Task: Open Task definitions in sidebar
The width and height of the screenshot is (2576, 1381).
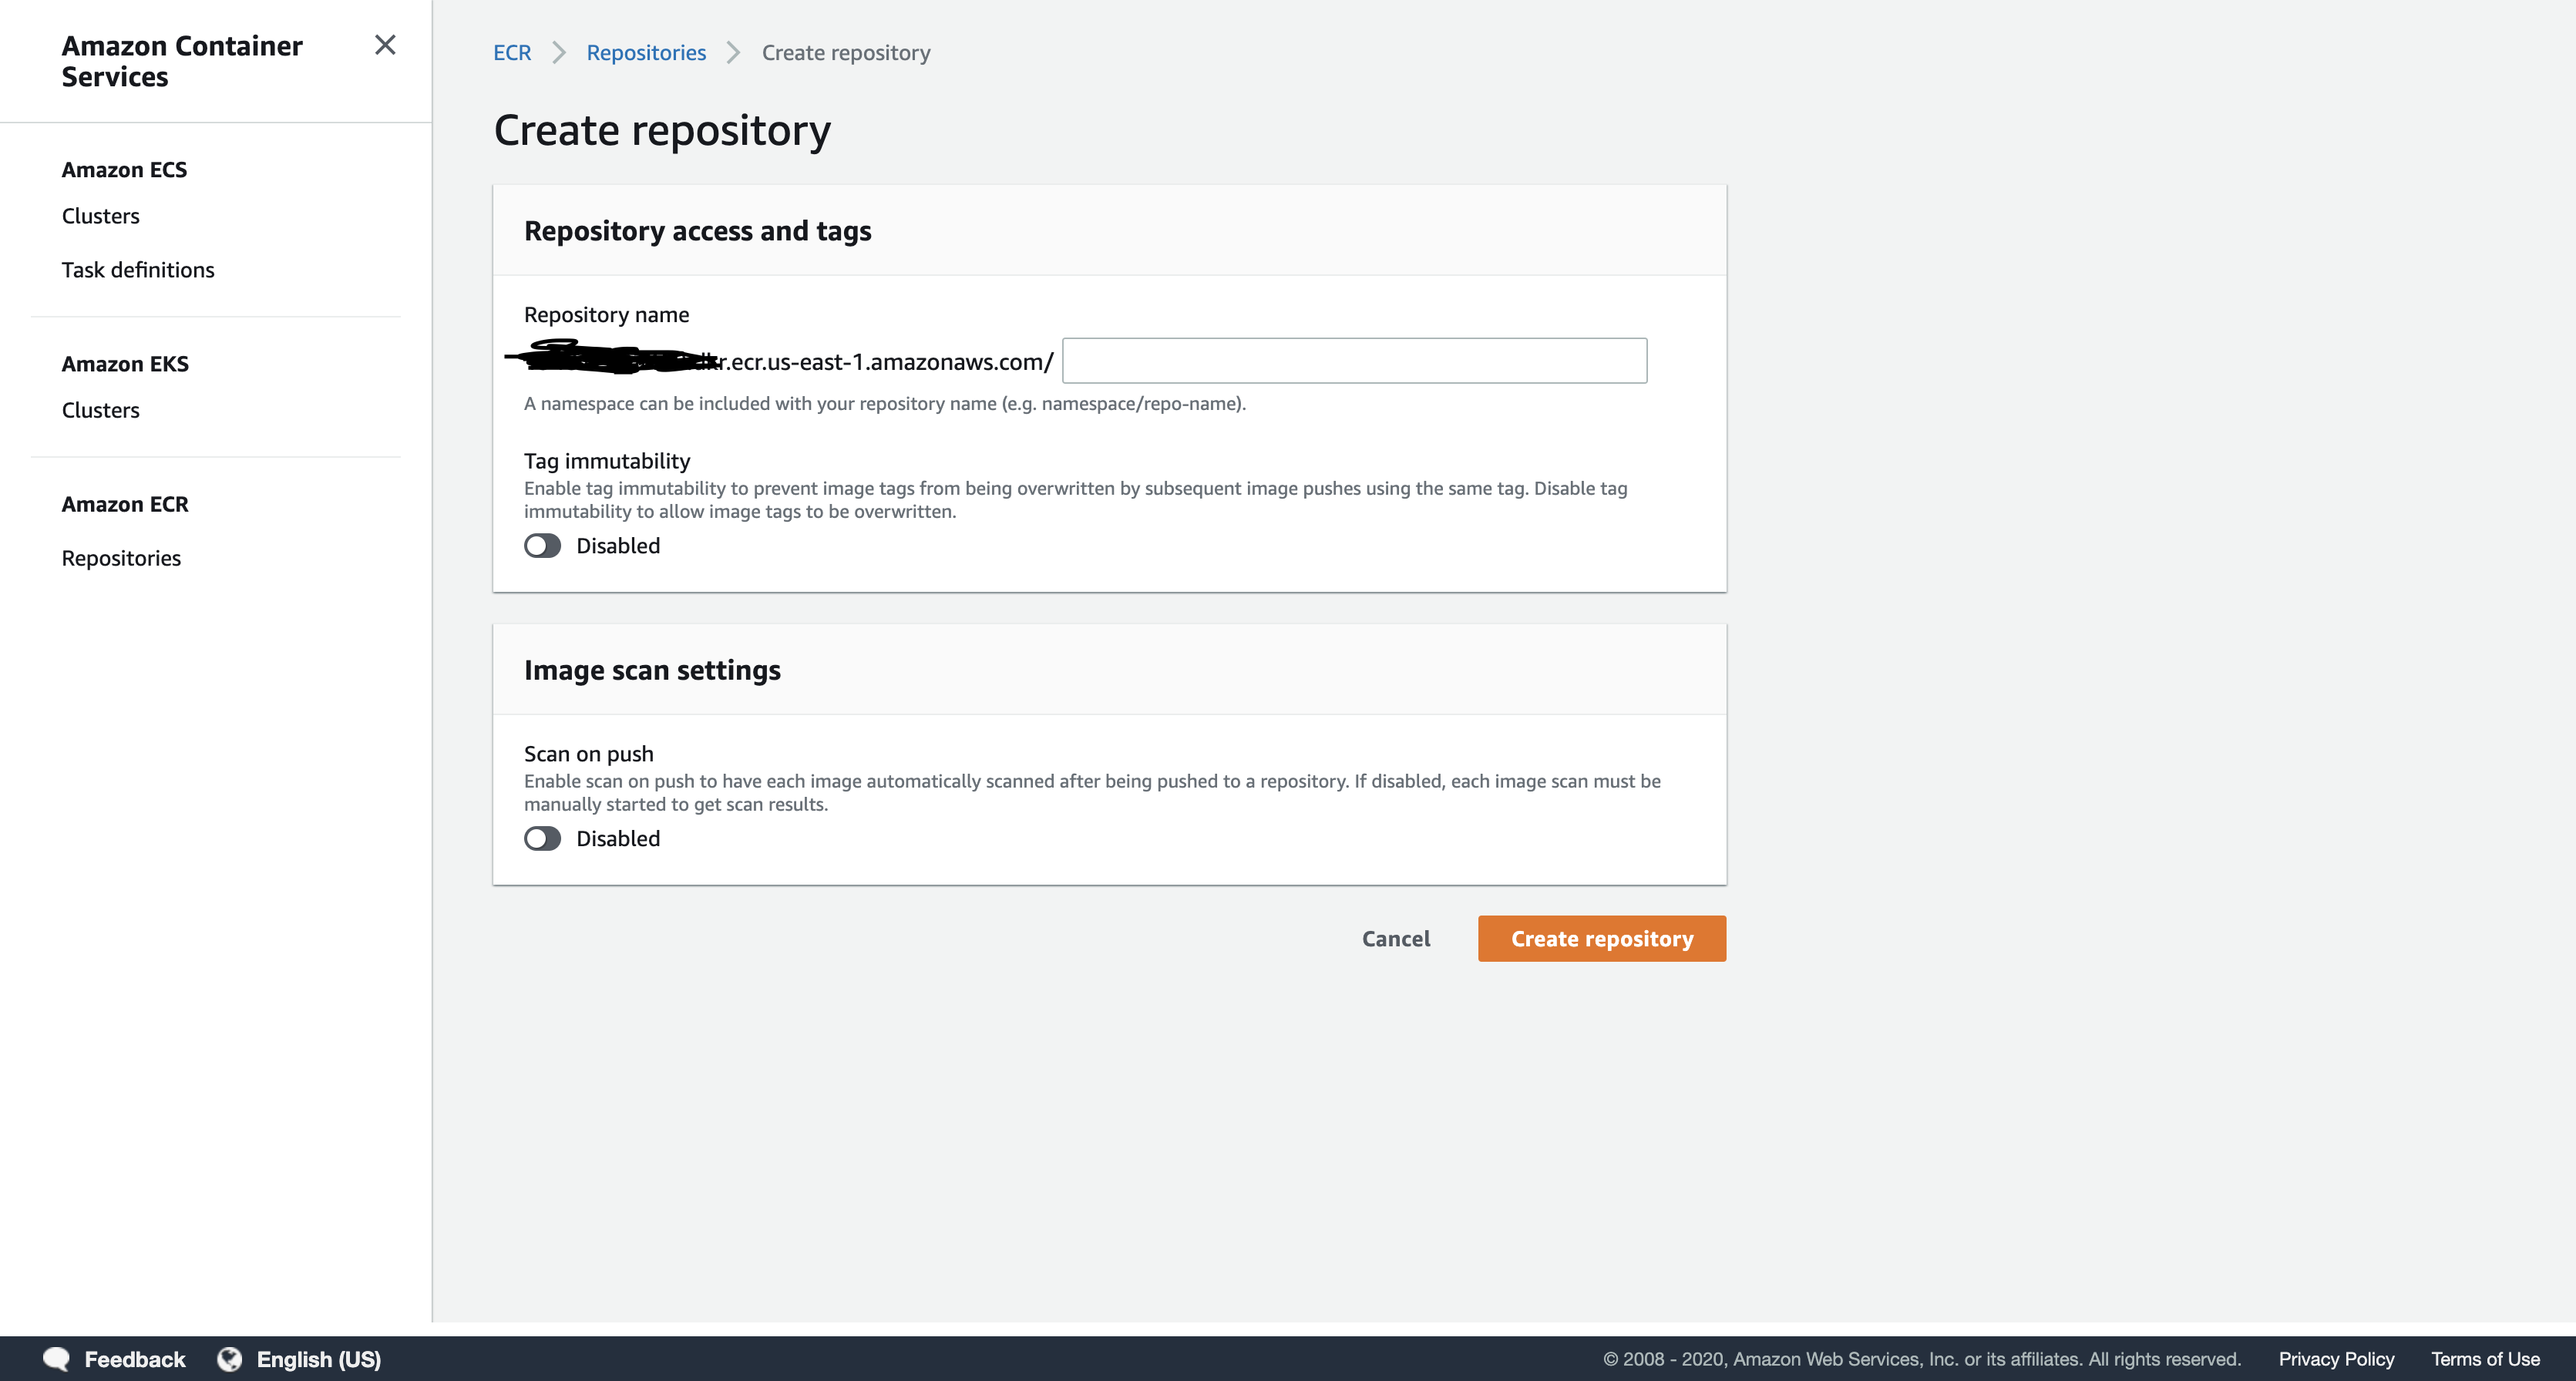Action: [x=138, y=270]
